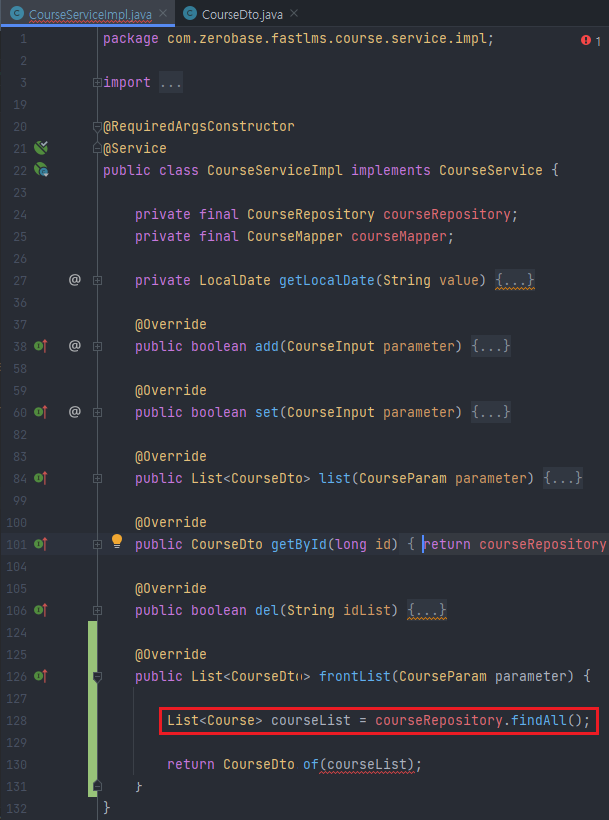
Task: Expand folded body of add method
Action: (x=491, y=347)
